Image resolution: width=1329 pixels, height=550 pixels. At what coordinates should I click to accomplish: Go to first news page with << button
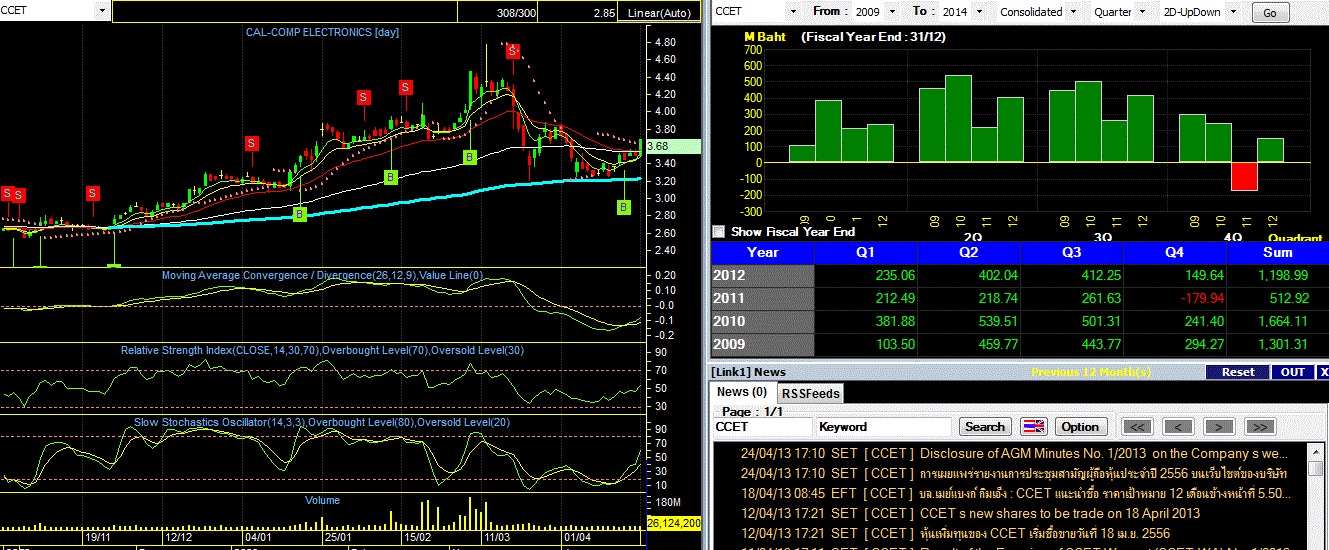pos(1136,427)
